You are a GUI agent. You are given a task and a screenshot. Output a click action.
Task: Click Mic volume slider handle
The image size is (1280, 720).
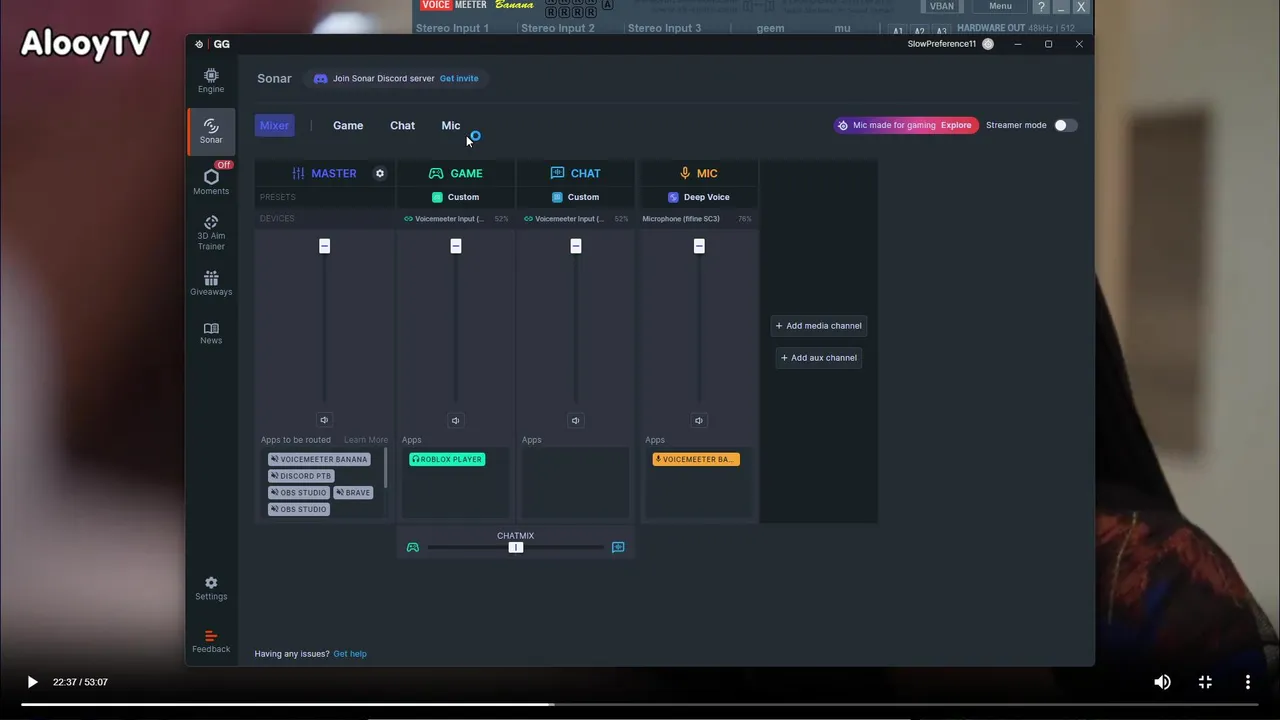tap(699, 246)
